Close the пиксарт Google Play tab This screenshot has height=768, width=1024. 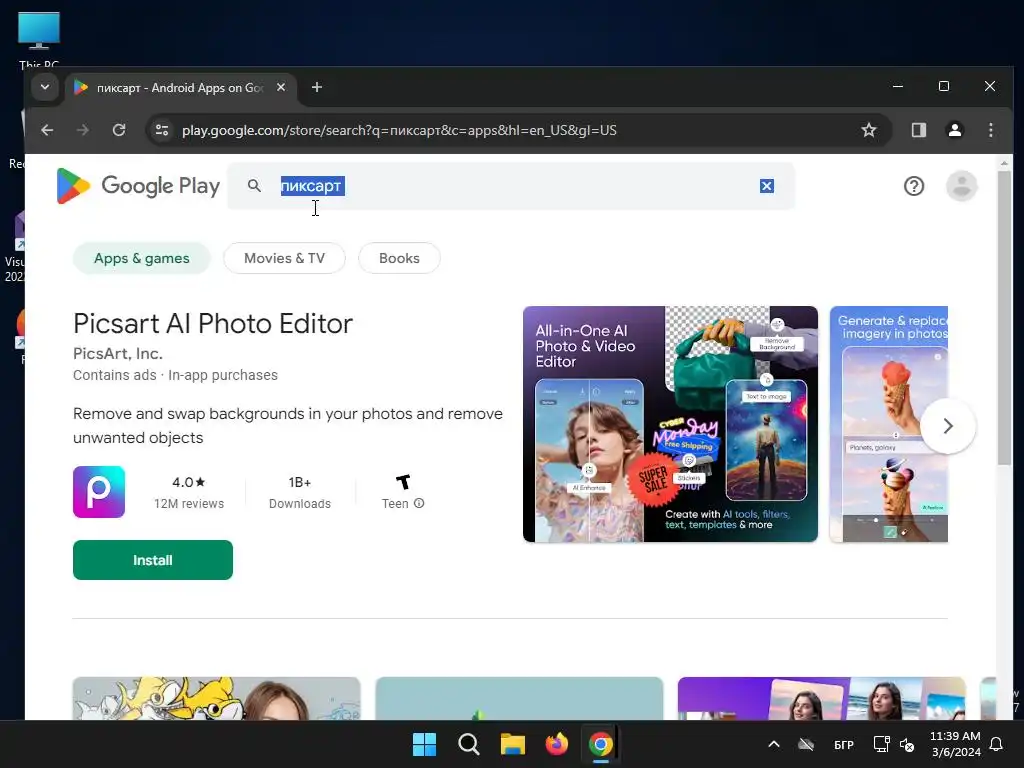pyautogui.click(x=281, y=88)
